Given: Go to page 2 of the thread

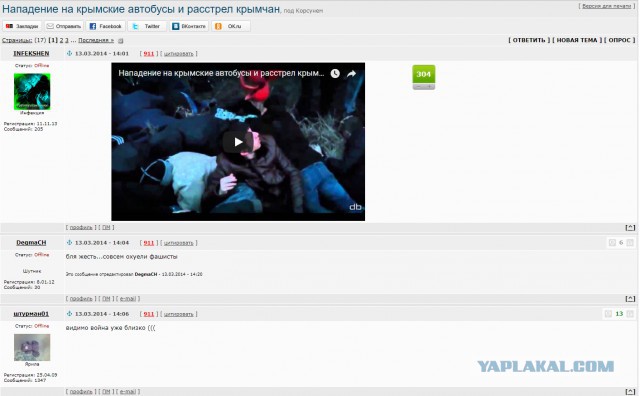Looking at the screenshot, I should point(62,40).
